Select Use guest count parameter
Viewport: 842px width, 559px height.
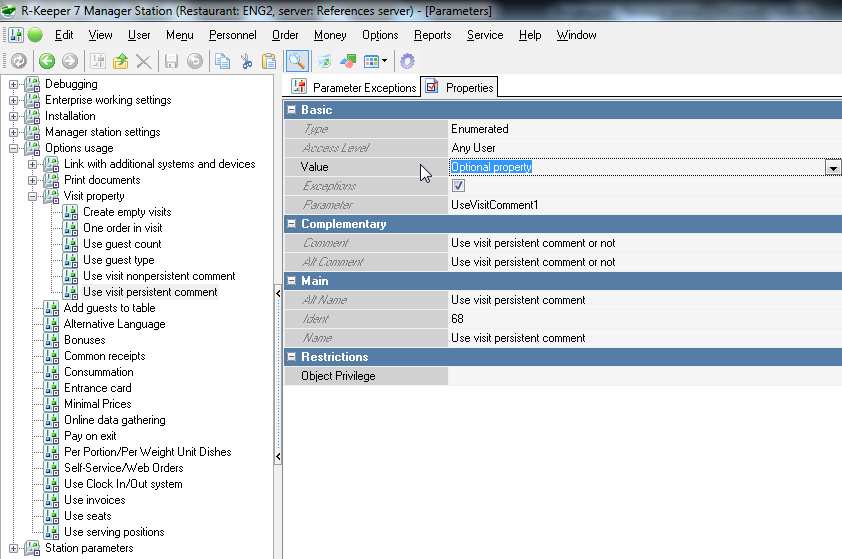[x=122, y=244]
